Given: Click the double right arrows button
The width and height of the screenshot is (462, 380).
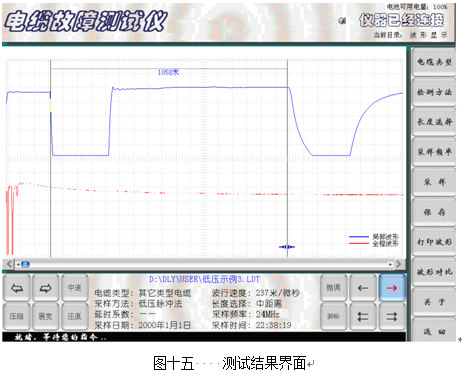Looking at the screenshot, I should (x=392, y=316).
